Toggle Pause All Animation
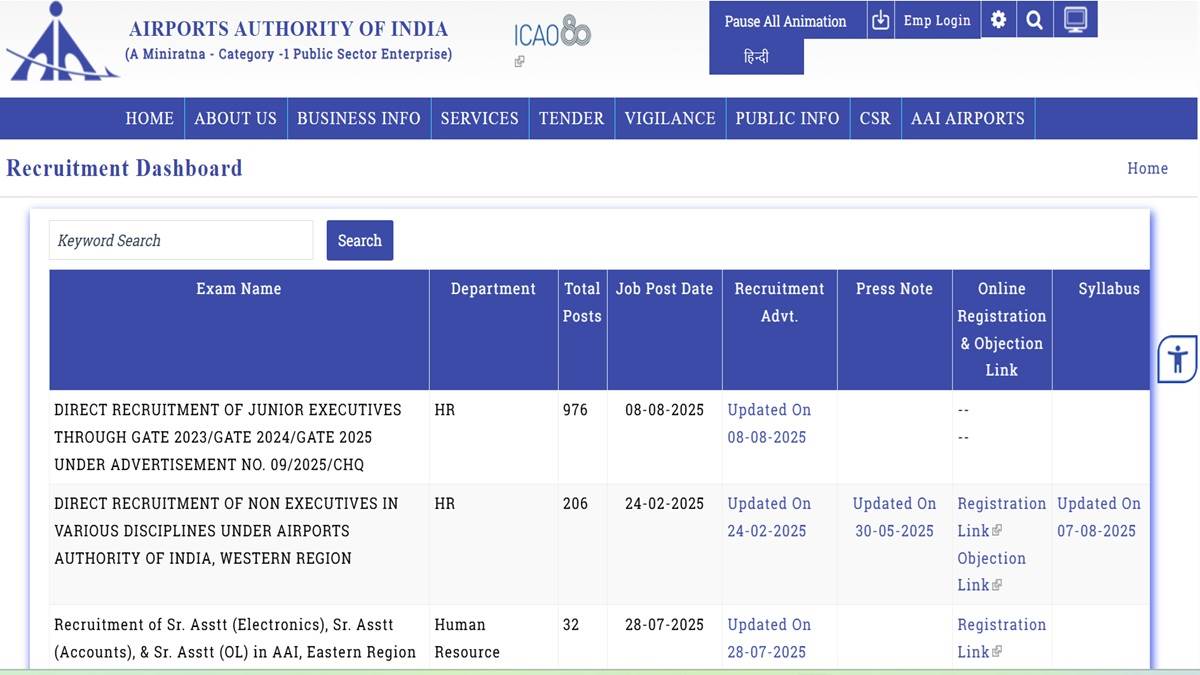The width and height of the screenshot is (1200, 675). pos(785,21)
